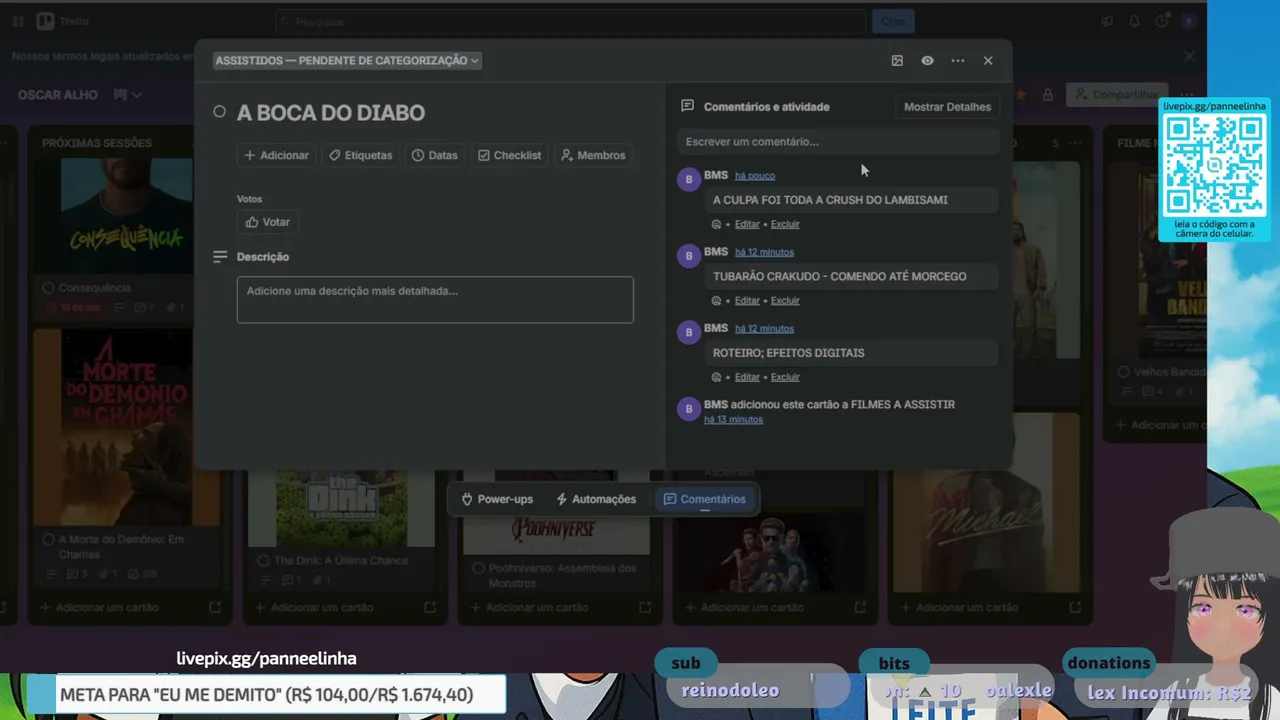Click the Descrição lines icon

point(220,257)
